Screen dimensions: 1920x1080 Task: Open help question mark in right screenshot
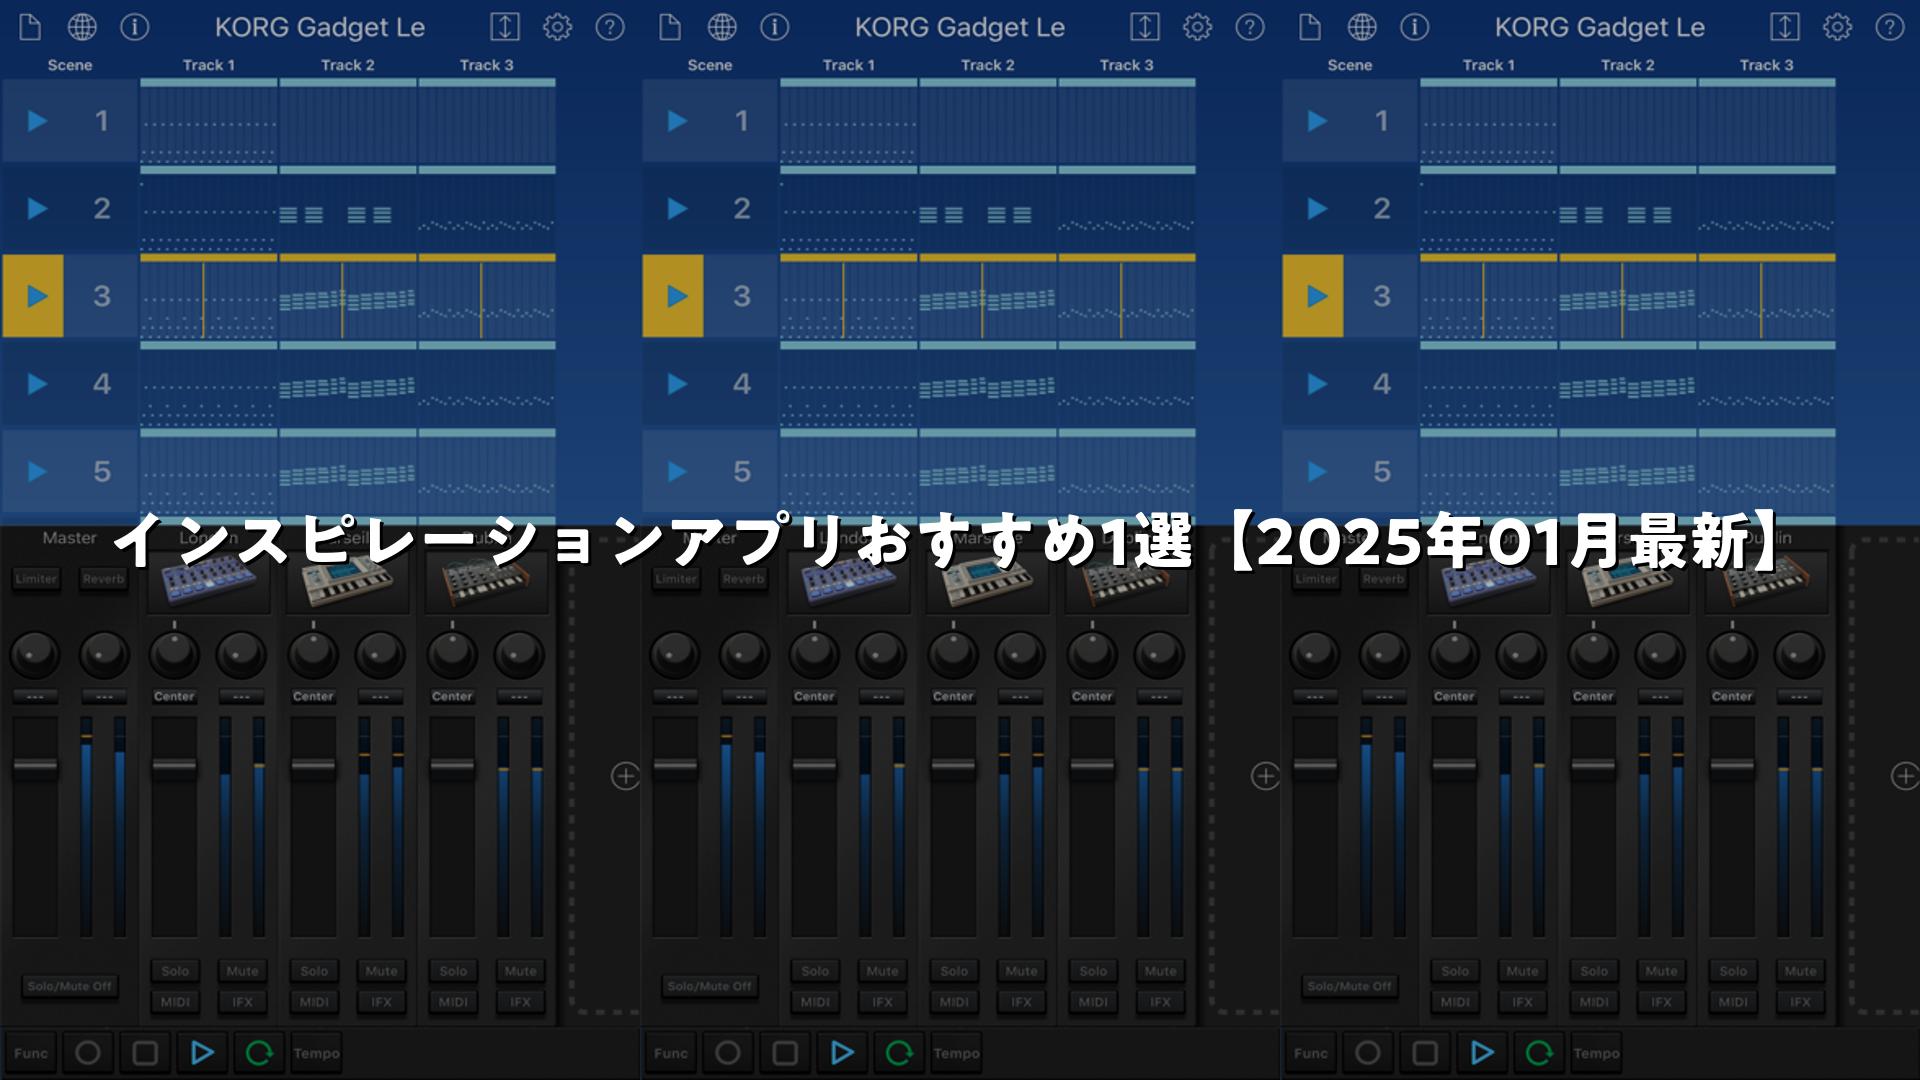pyautogui.click(x=1890, y=27)
